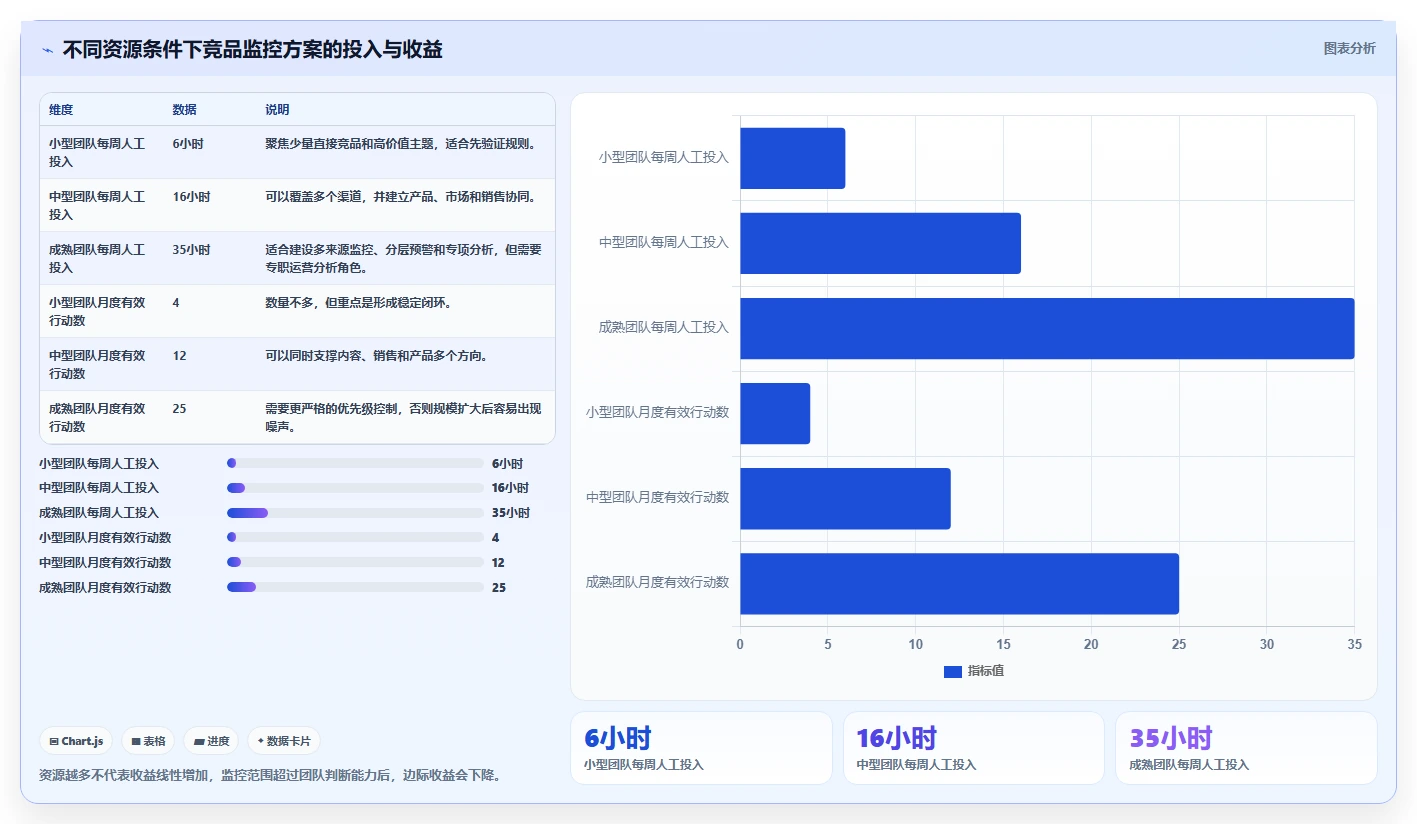Click table cell 35小时 in 成熟团队 row
1417x824 pixels.
(x=191, y=250)
